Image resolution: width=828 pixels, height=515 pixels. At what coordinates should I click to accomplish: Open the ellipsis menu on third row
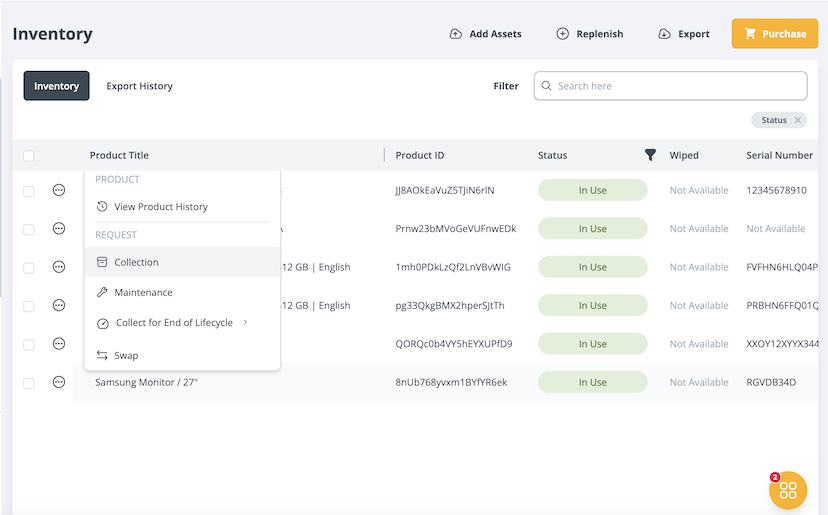59,267
